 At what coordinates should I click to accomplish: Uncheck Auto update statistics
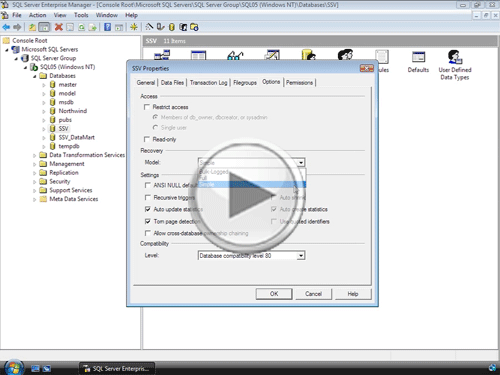pyautogui.click(x=147, y=209)
